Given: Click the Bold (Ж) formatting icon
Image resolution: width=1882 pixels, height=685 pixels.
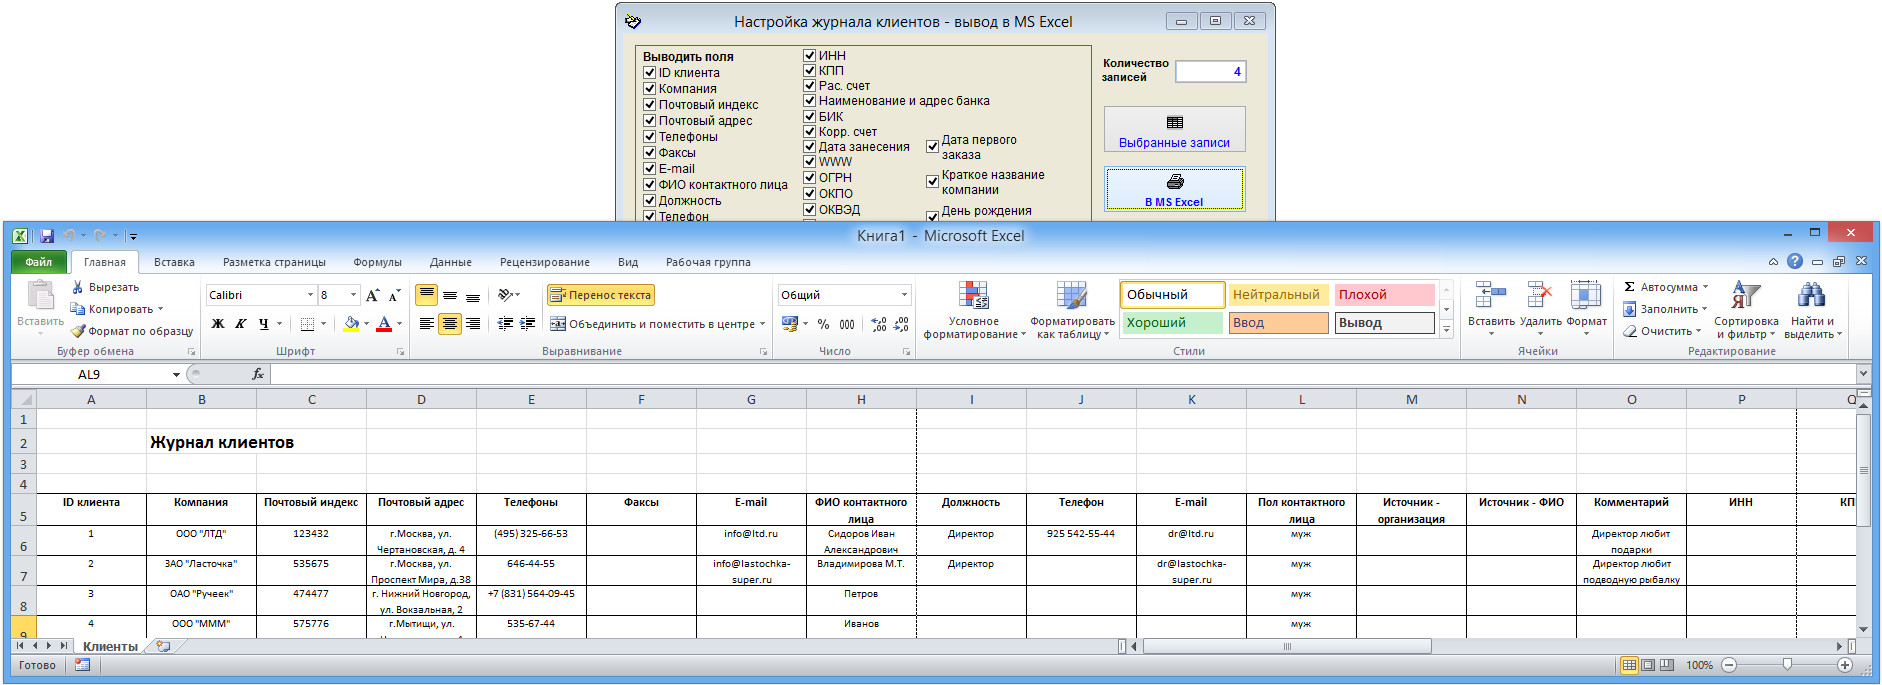Looking at the screenshot, I should [218, 324].
